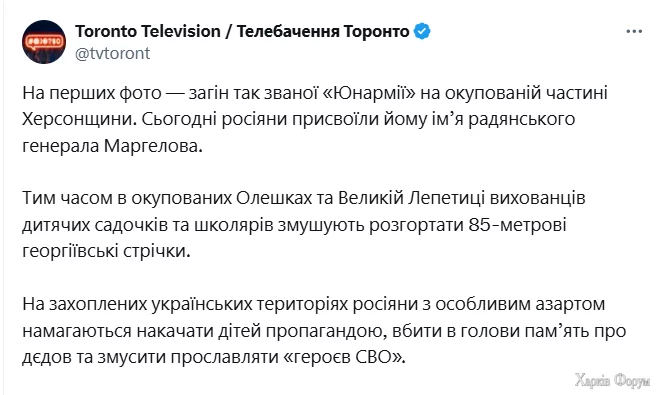
Task: Click the paragraph starting "На захоплених українських"
Action: (x=324, y=331)
